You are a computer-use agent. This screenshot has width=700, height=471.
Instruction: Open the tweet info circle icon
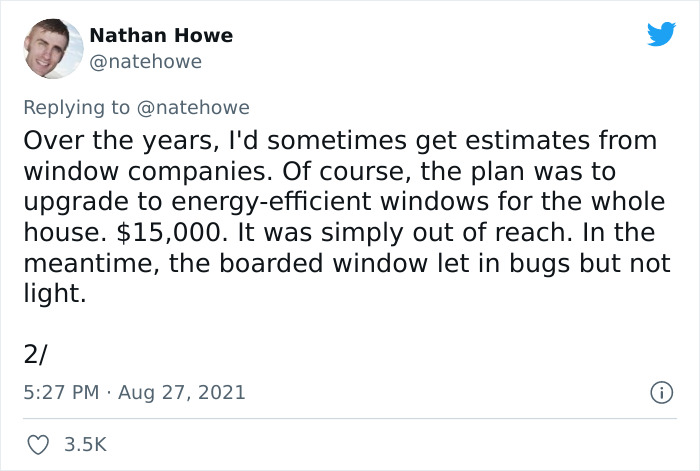click(x=659, y=392)
